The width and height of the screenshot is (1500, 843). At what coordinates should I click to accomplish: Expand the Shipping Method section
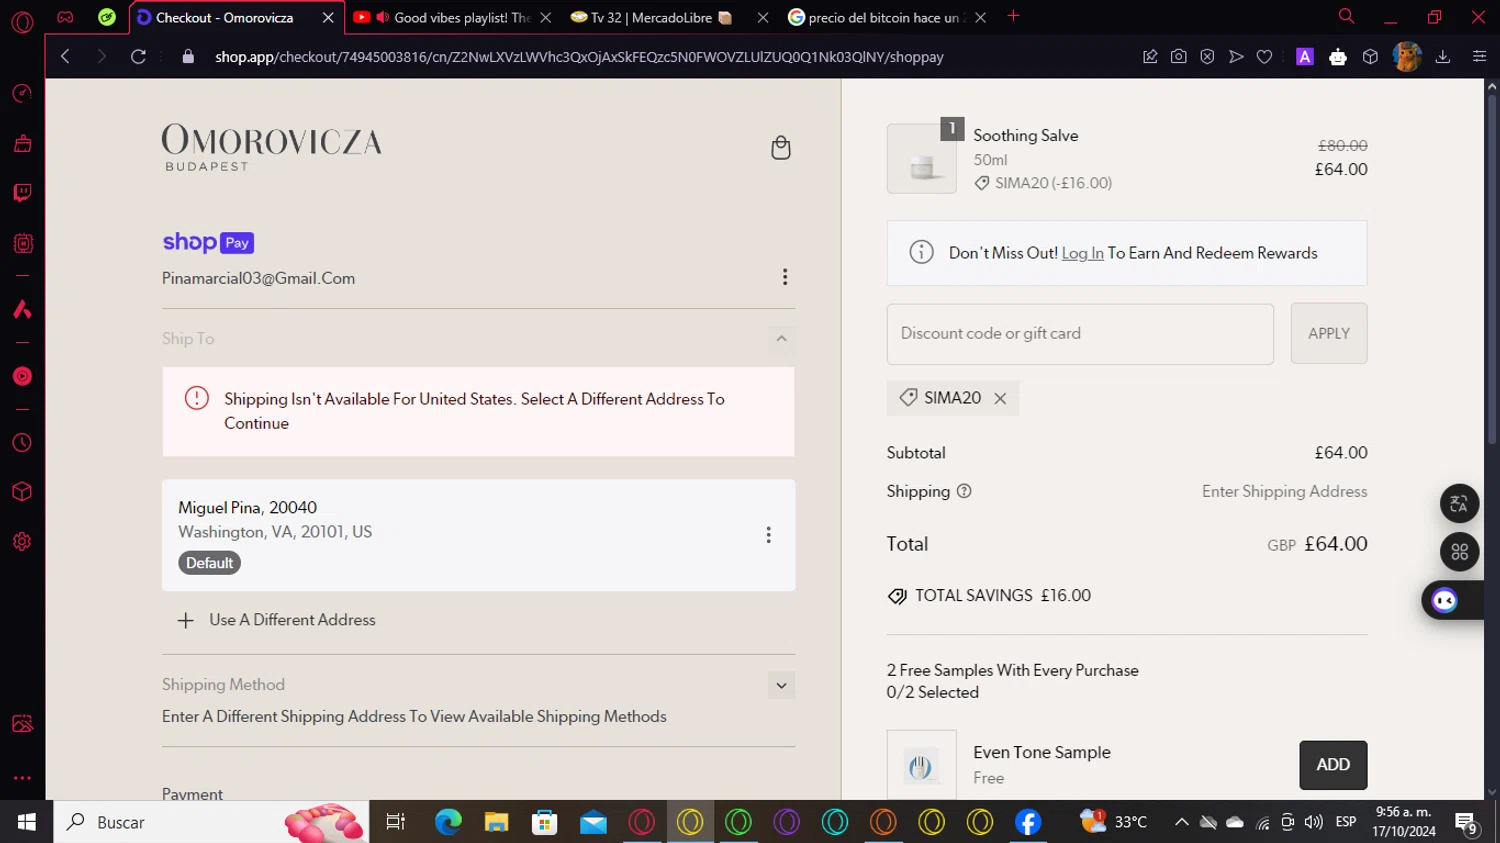point(781,685)
